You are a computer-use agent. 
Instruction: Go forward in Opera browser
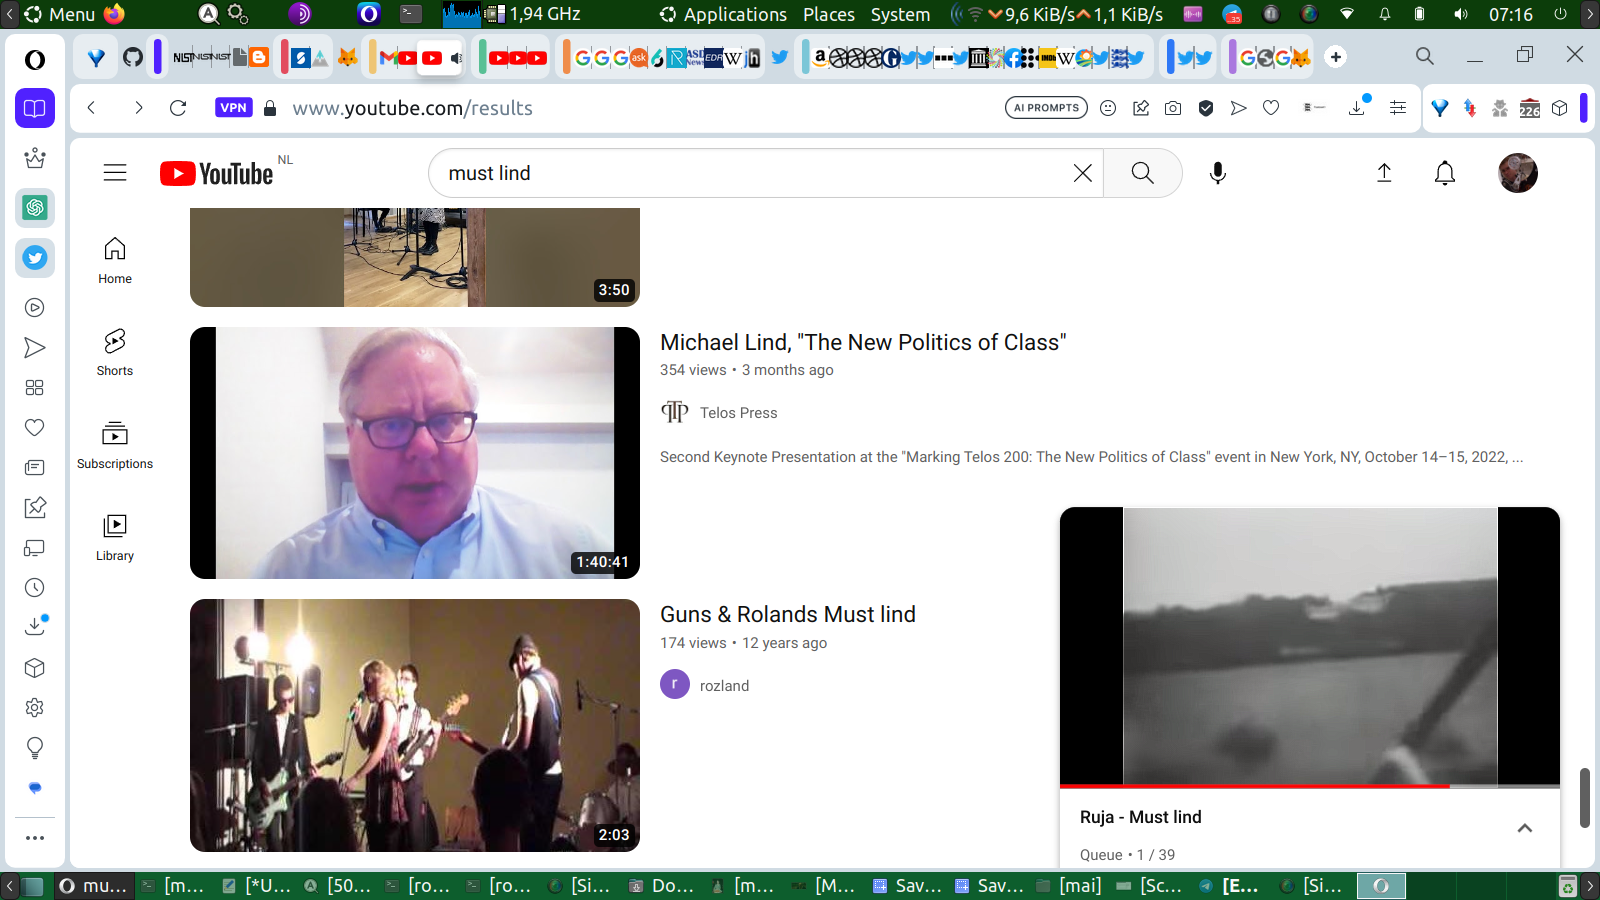click(138, 108)
